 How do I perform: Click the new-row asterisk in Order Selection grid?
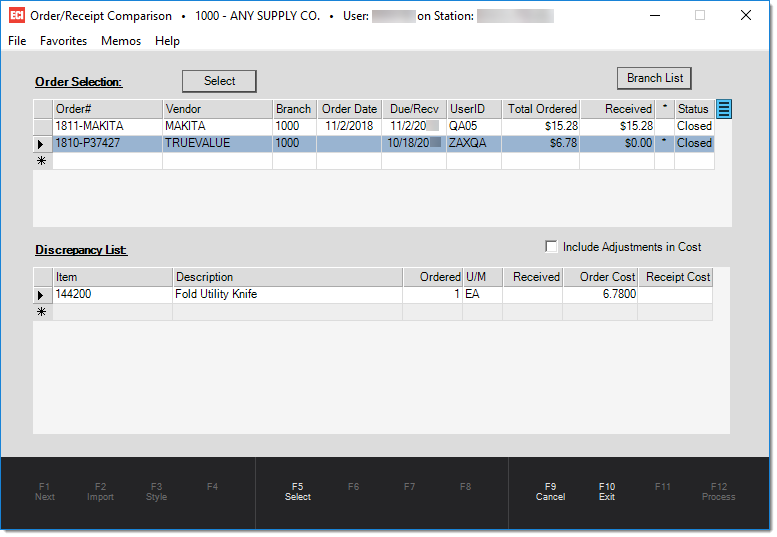click(x=42, y=161)
